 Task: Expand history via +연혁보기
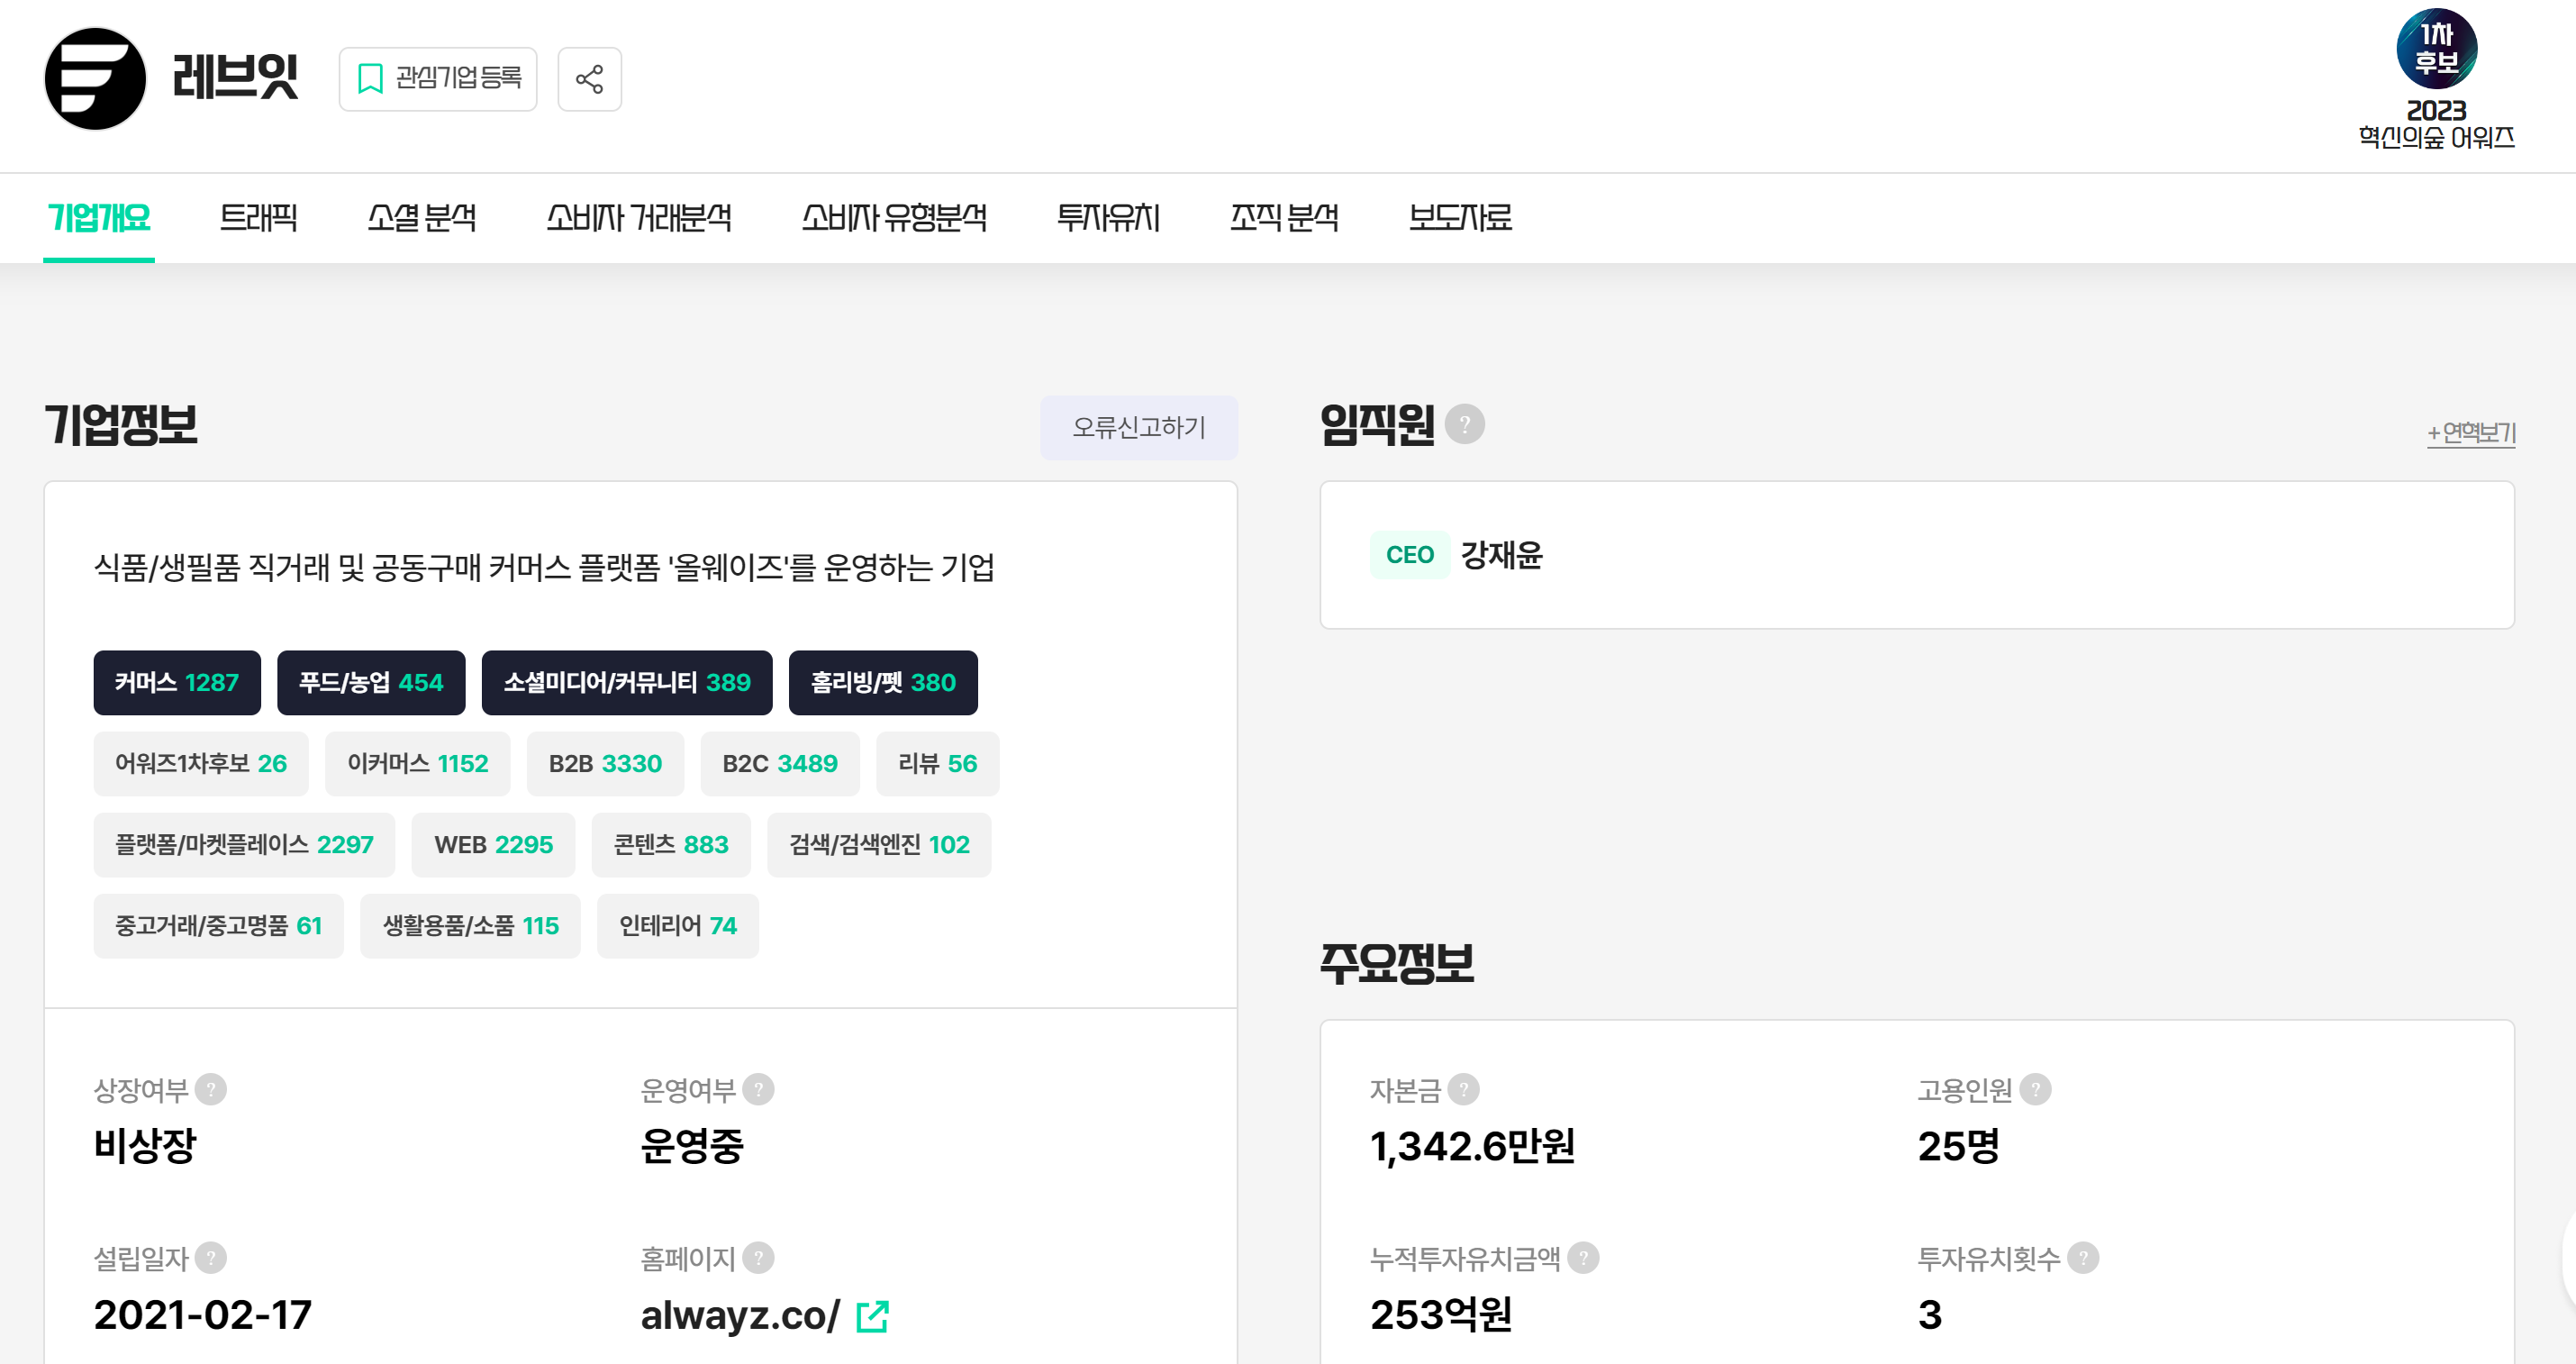pyautogui.click(x=2470, y=433)
